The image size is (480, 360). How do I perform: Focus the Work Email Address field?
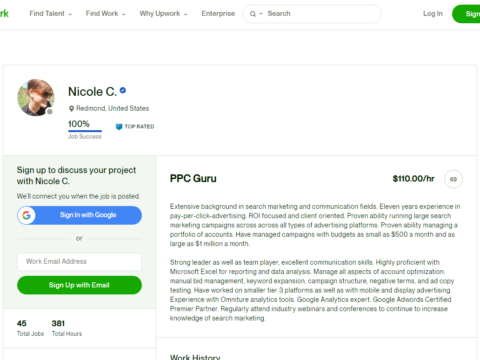click(79, 262)
